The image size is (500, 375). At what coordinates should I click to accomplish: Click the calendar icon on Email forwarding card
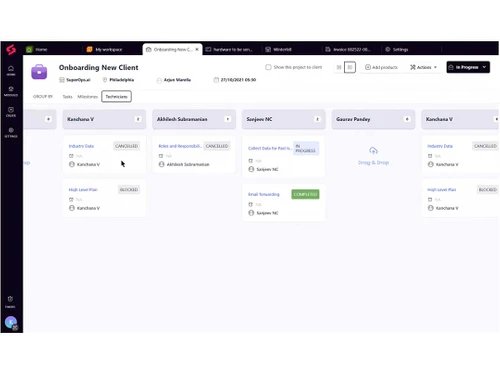(x=251, y=204)
